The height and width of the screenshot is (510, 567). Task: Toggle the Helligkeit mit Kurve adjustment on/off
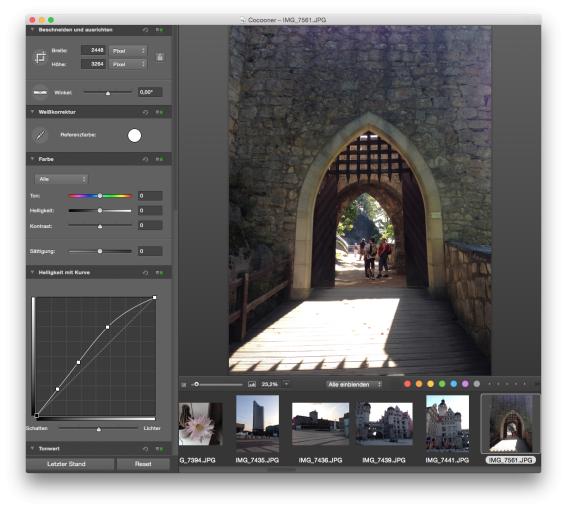[x=159, y=273]
